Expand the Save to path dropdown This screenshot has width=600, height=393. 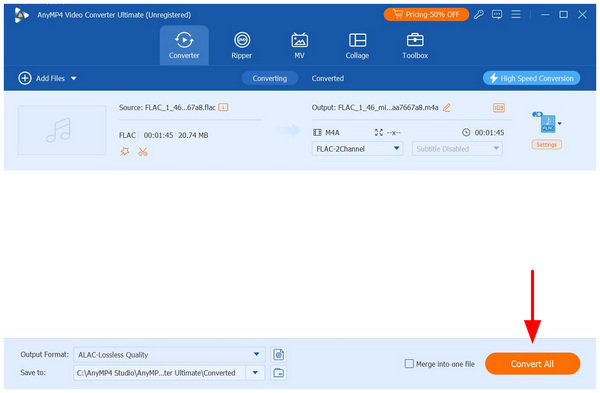[x=255, y=373]
